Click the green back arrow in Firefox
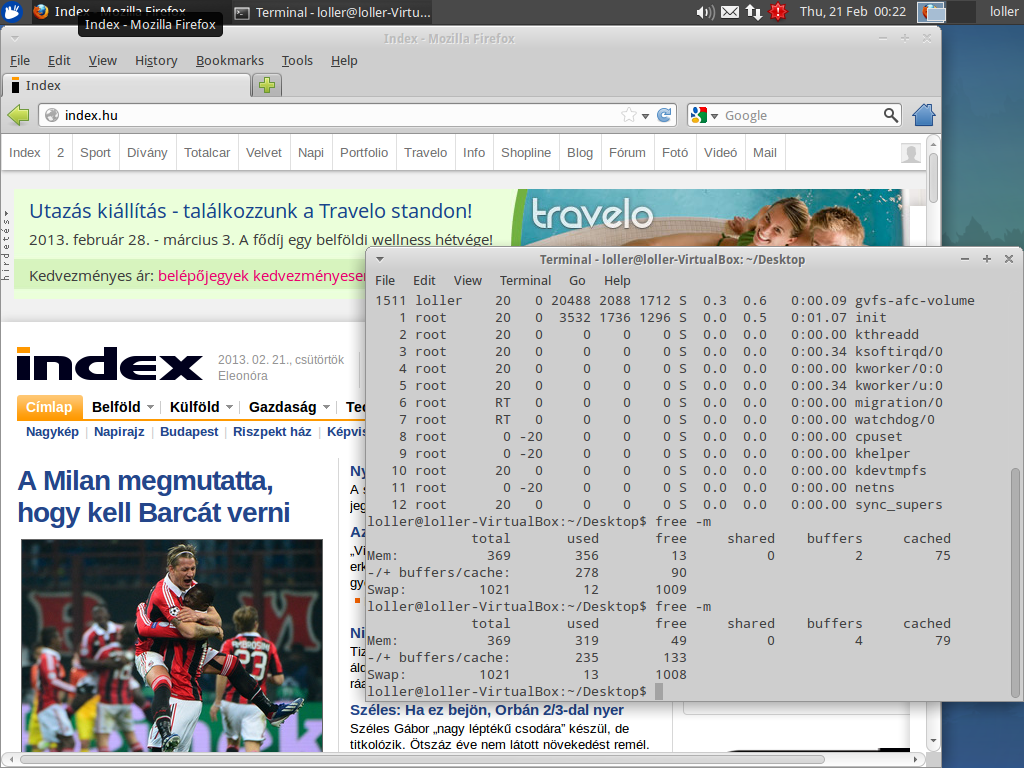This screenshot has height=768, width=1024. (18, 116)
